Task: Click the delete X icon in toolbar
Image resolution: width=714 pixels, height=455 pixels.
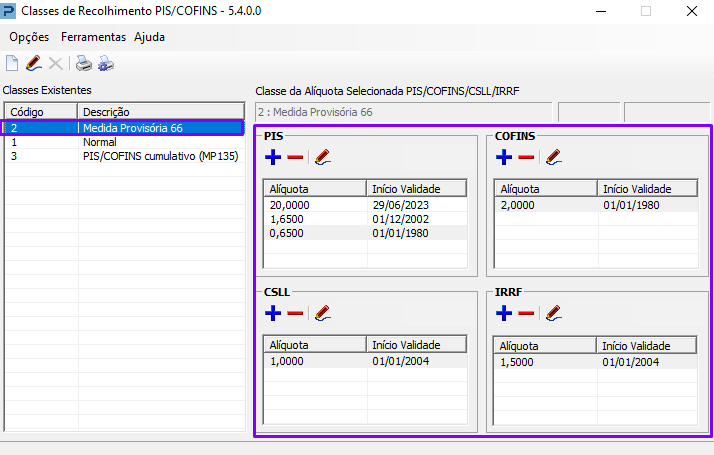Action: [56, 63]
